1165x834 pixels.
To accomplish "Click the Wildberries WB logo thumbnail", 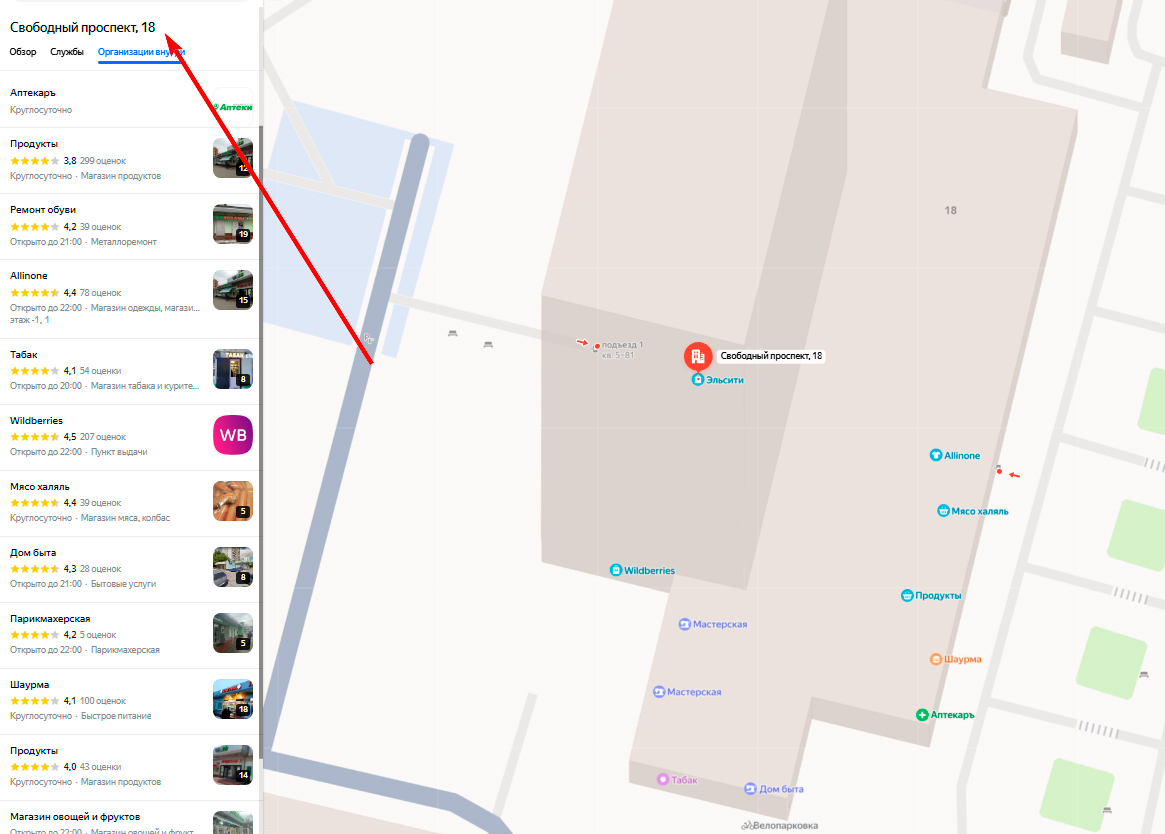I will (x=233, y=435).
